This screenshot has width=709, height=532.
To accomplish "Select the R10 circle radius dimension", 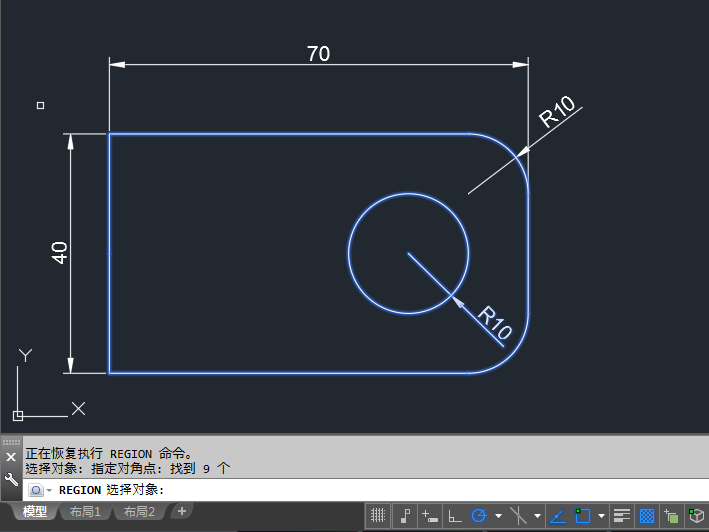I will (495, 323).
